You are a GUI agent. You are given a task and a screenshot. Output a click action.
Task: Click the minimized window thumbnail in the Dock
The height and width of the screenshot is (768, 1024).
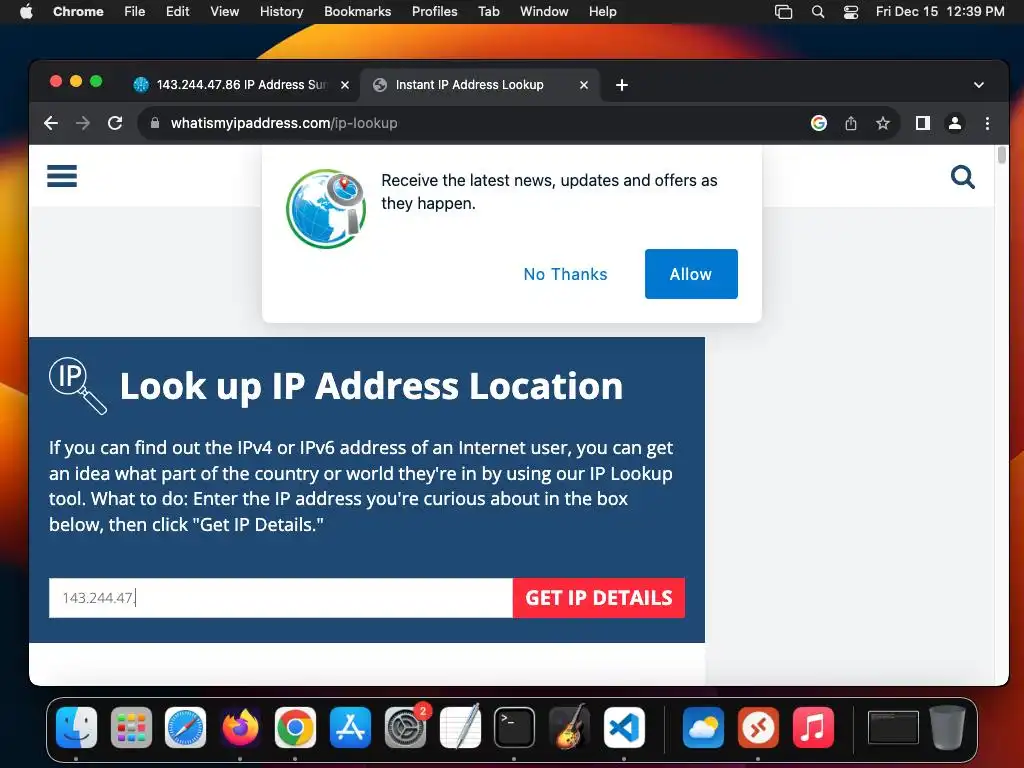[893, 727]
